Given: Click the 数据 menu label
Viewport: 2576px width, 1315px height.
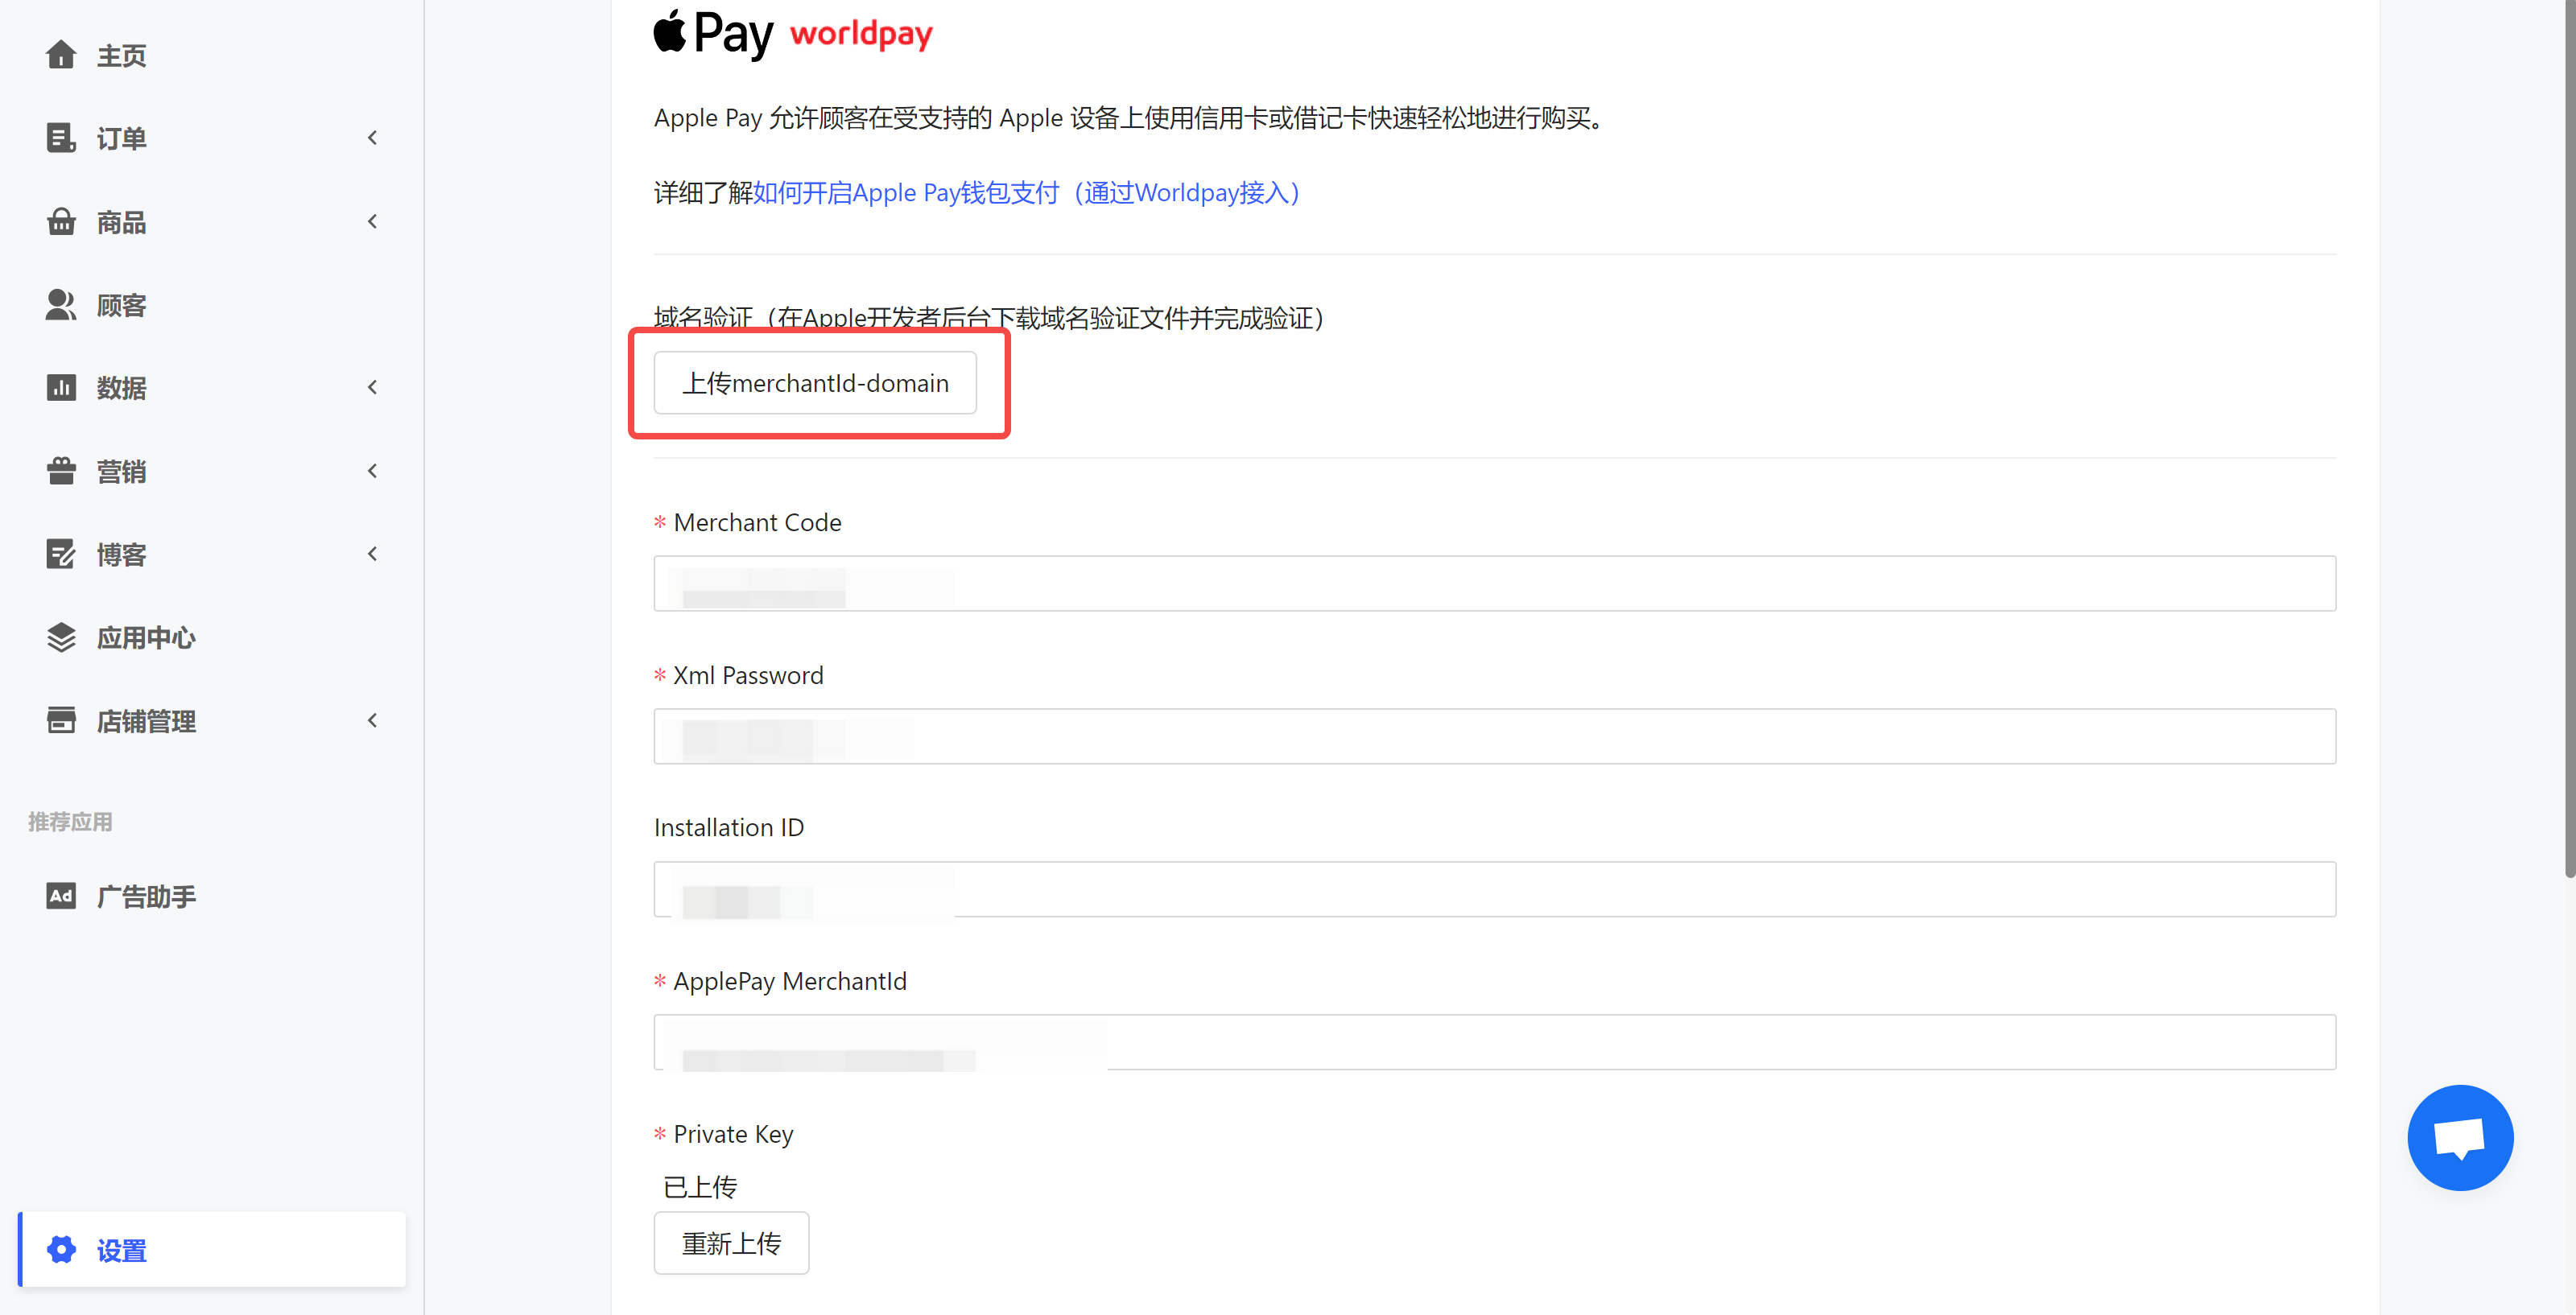Looking at the screenshot, I should (121, 387).
